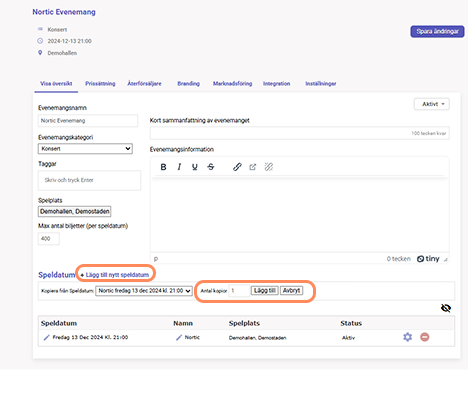Click the remove link icon in the editor
Screen dimensions: 475x399
pyautogui.click(x=269, y=167)
